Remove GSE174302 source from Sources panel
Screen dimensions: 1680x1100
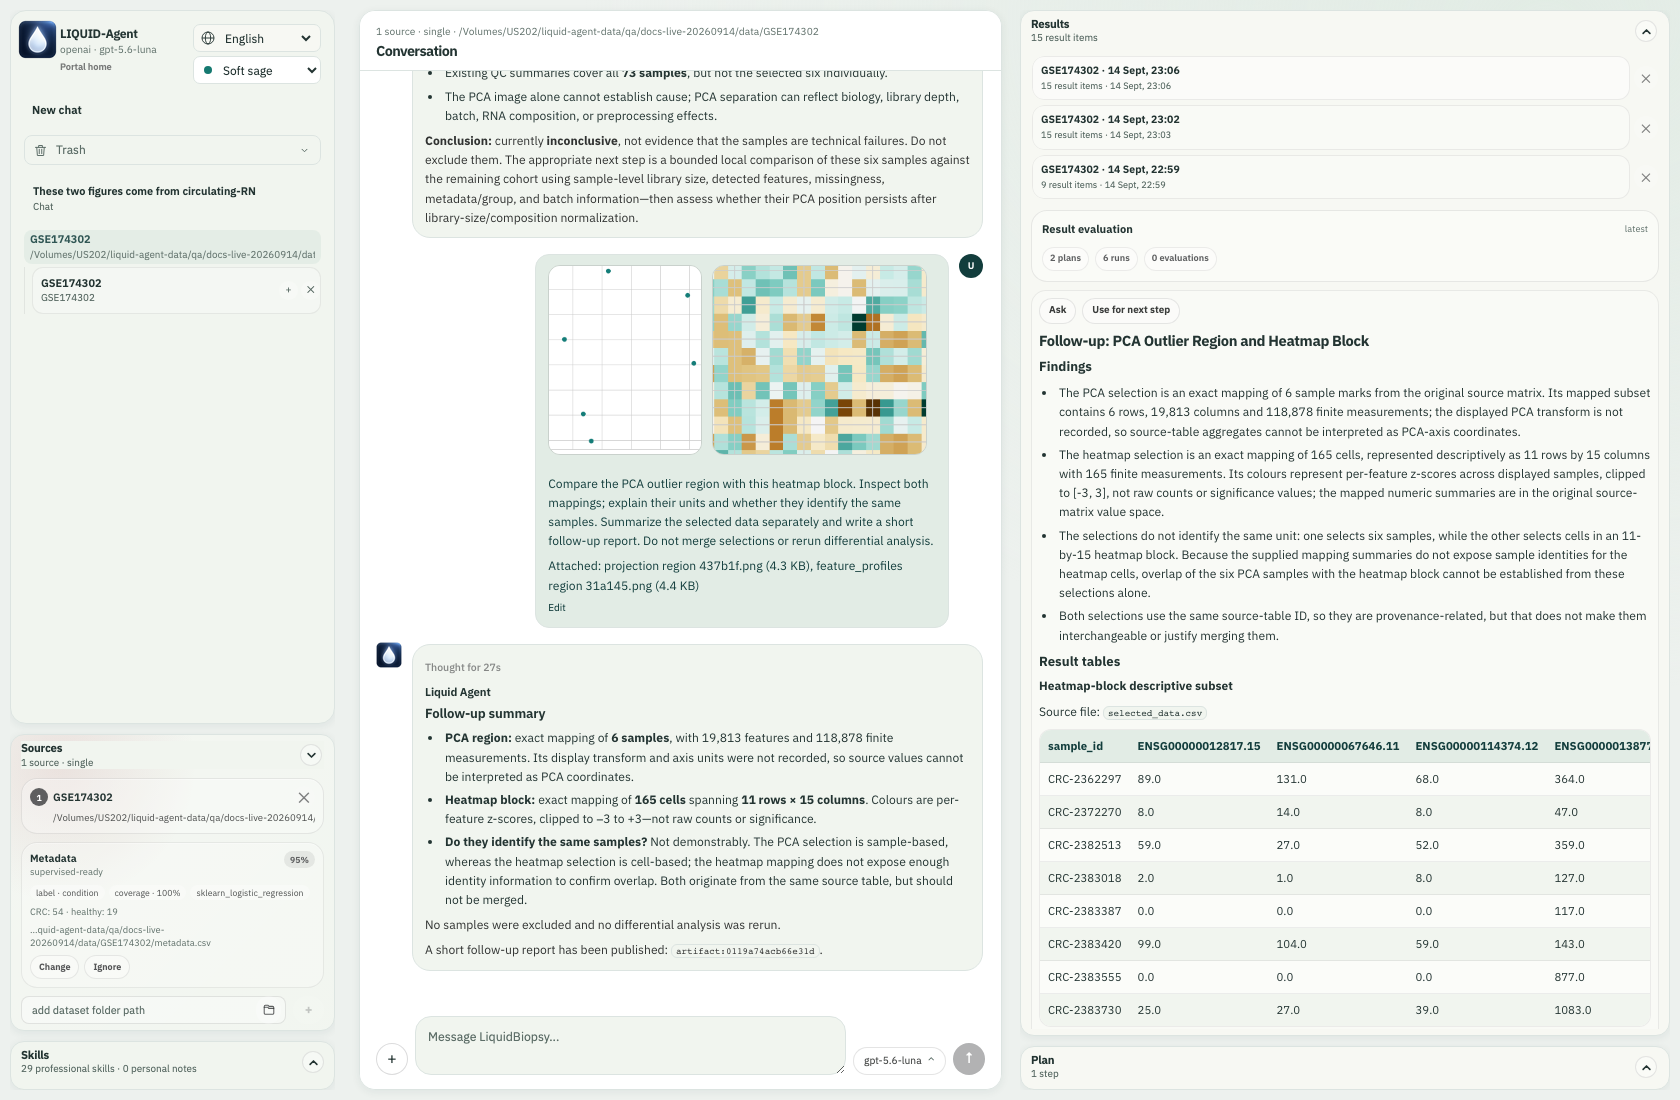(304, 797)
